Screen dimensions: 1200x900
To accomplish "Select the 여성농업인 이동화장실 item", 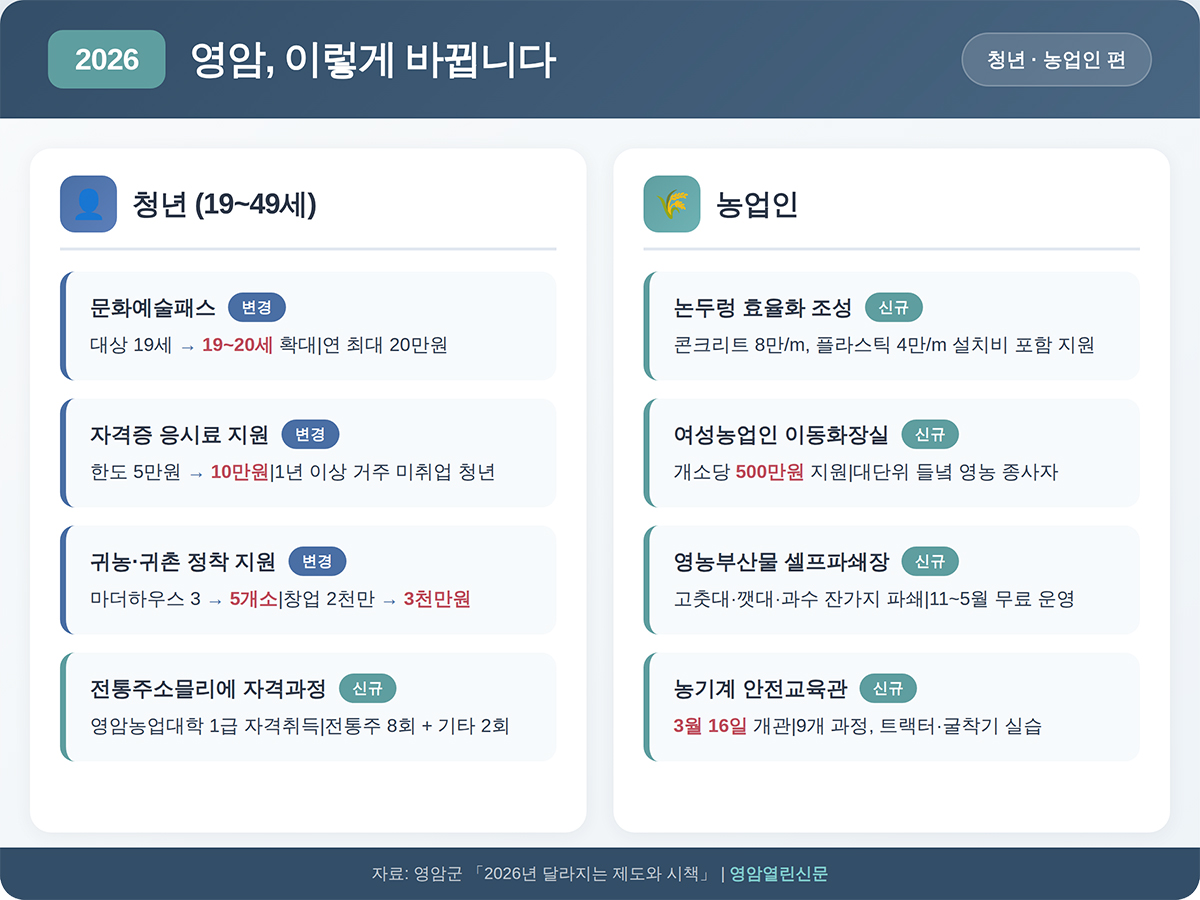I will coord(892,453).
